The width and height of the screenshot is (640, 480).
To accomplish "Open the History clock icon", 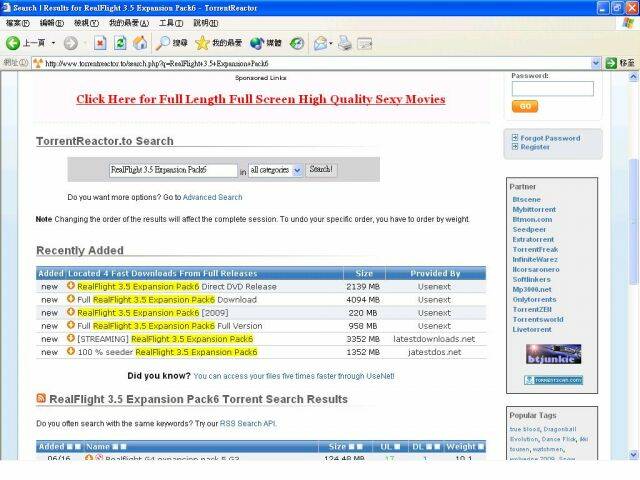I will click(297, 43).
